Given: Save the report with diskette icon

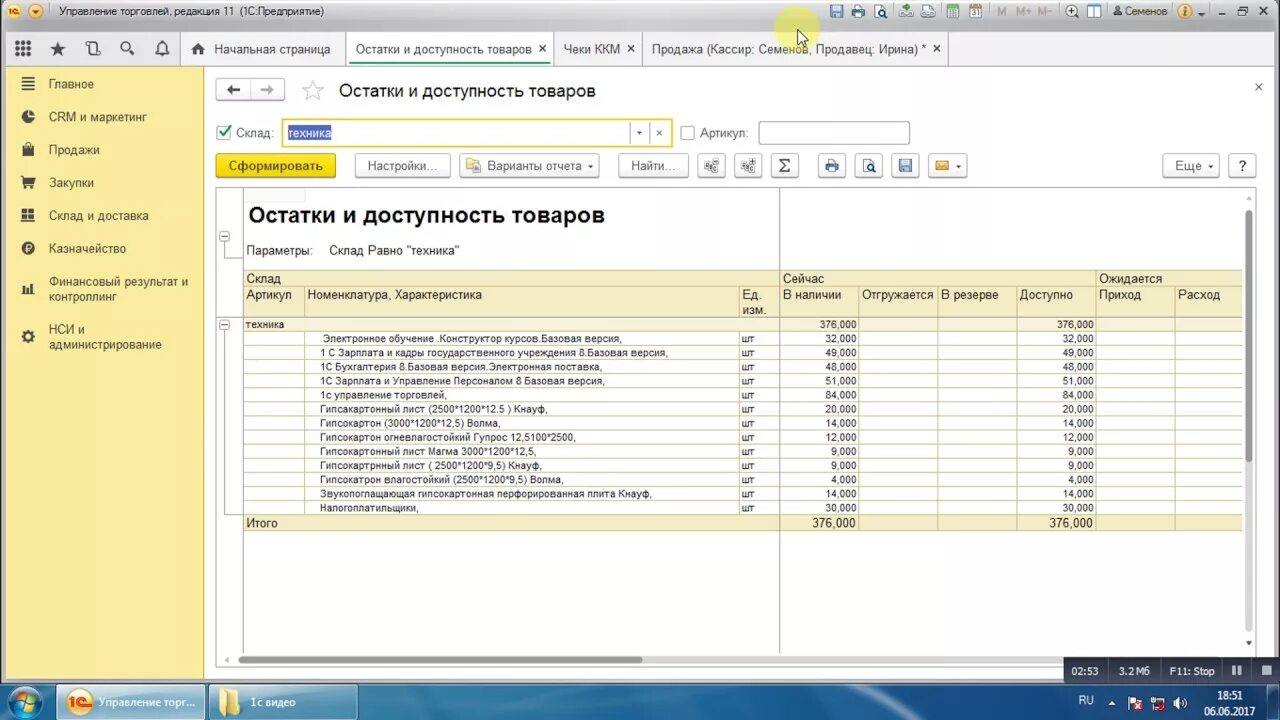Looking at the screenshot, I should pos(905,166).
